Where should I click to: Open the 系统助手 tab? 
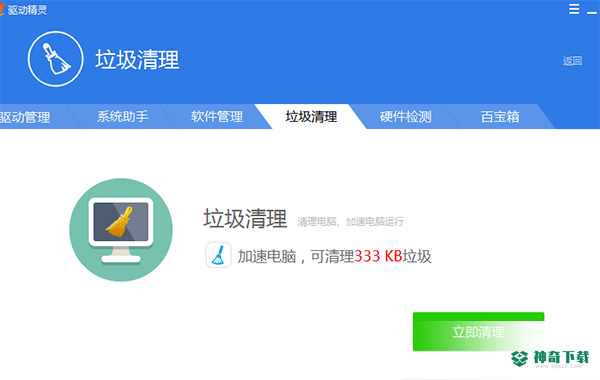click(x=122, y=116)
